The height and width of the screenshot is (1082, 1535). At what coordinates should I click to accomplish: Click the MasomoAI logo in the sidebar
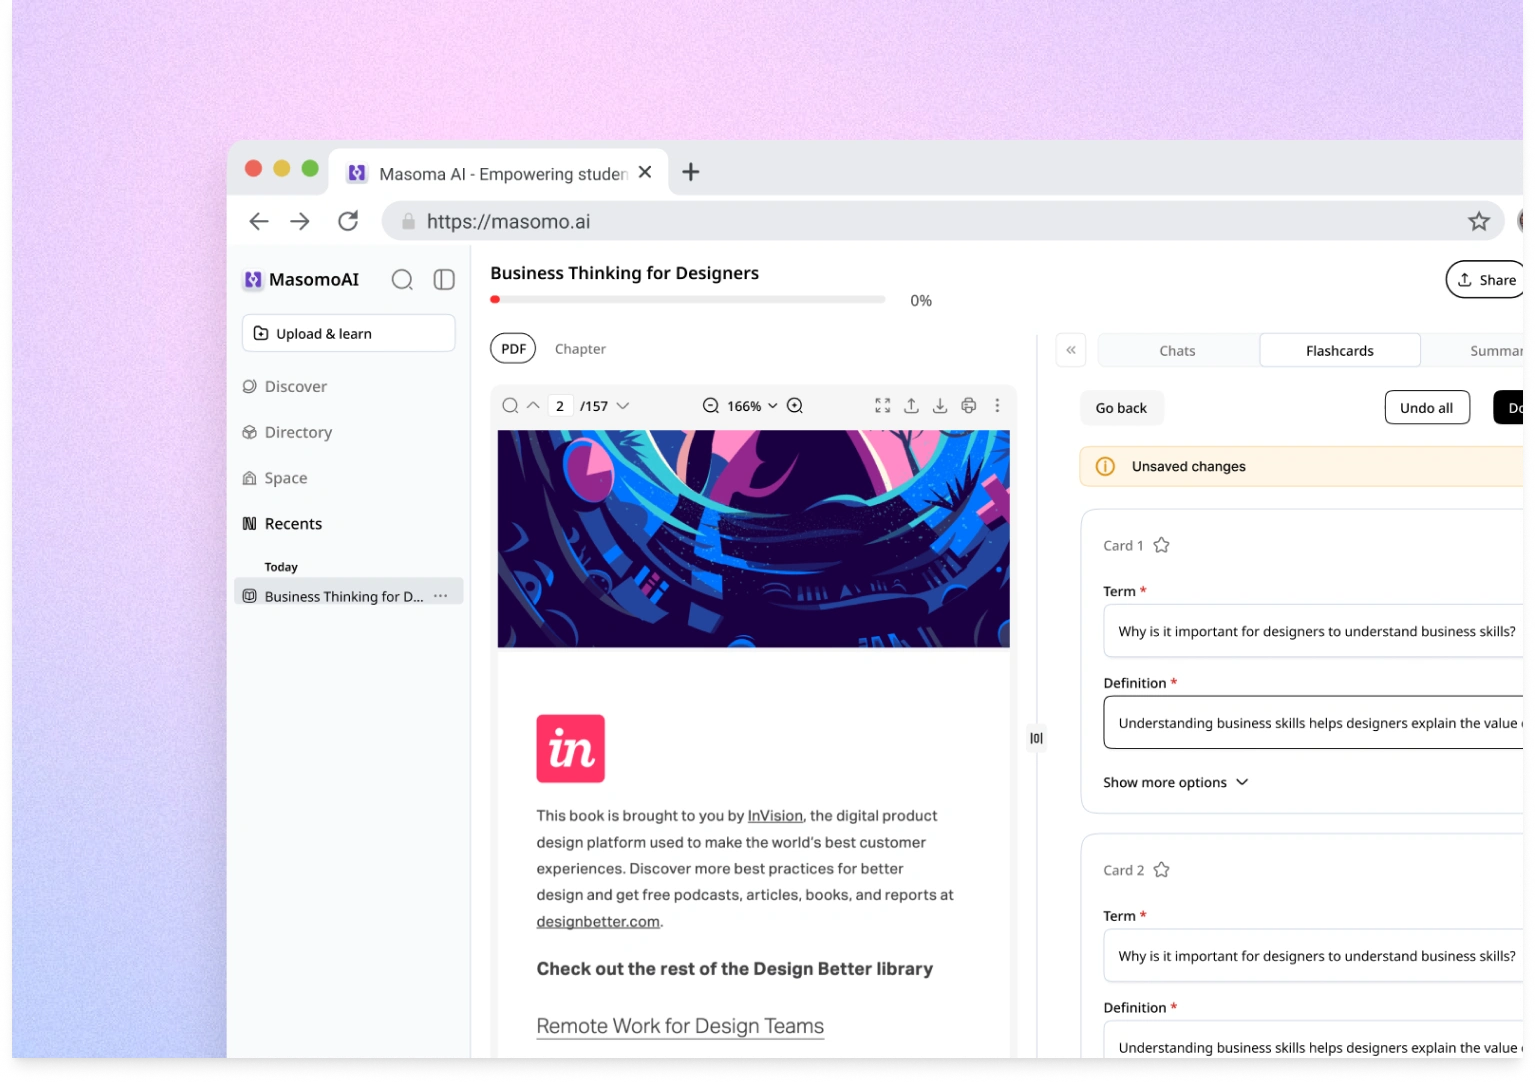(x=301, y=280)
